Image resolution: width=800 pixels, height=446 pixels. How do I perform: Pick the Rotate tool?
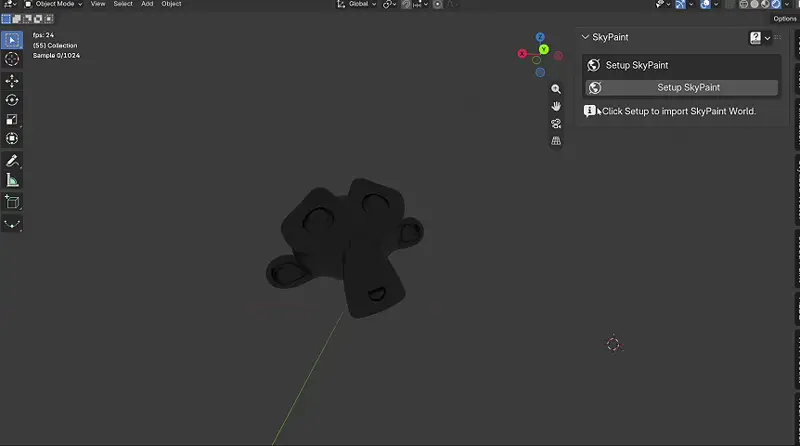(x=12, y=100)
